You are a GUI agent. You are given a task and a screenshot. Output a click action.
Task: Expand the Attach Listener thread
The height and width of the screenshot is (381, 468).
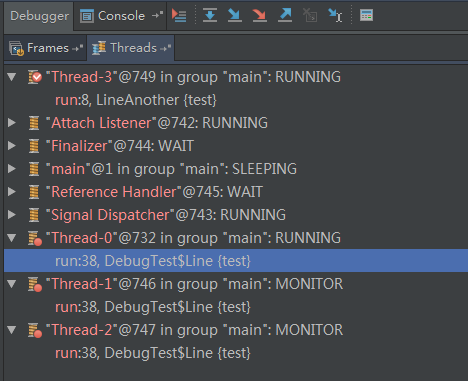[12, 123]
